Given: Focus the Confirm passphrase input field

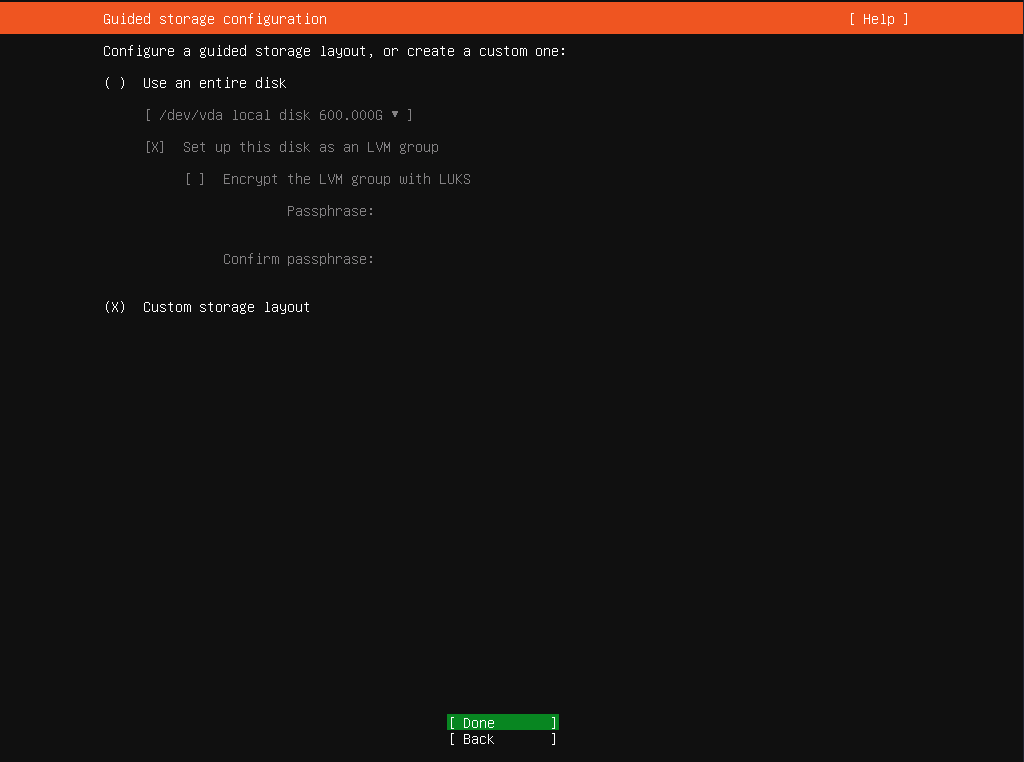Looking at the screenshot, I should 480,259.
